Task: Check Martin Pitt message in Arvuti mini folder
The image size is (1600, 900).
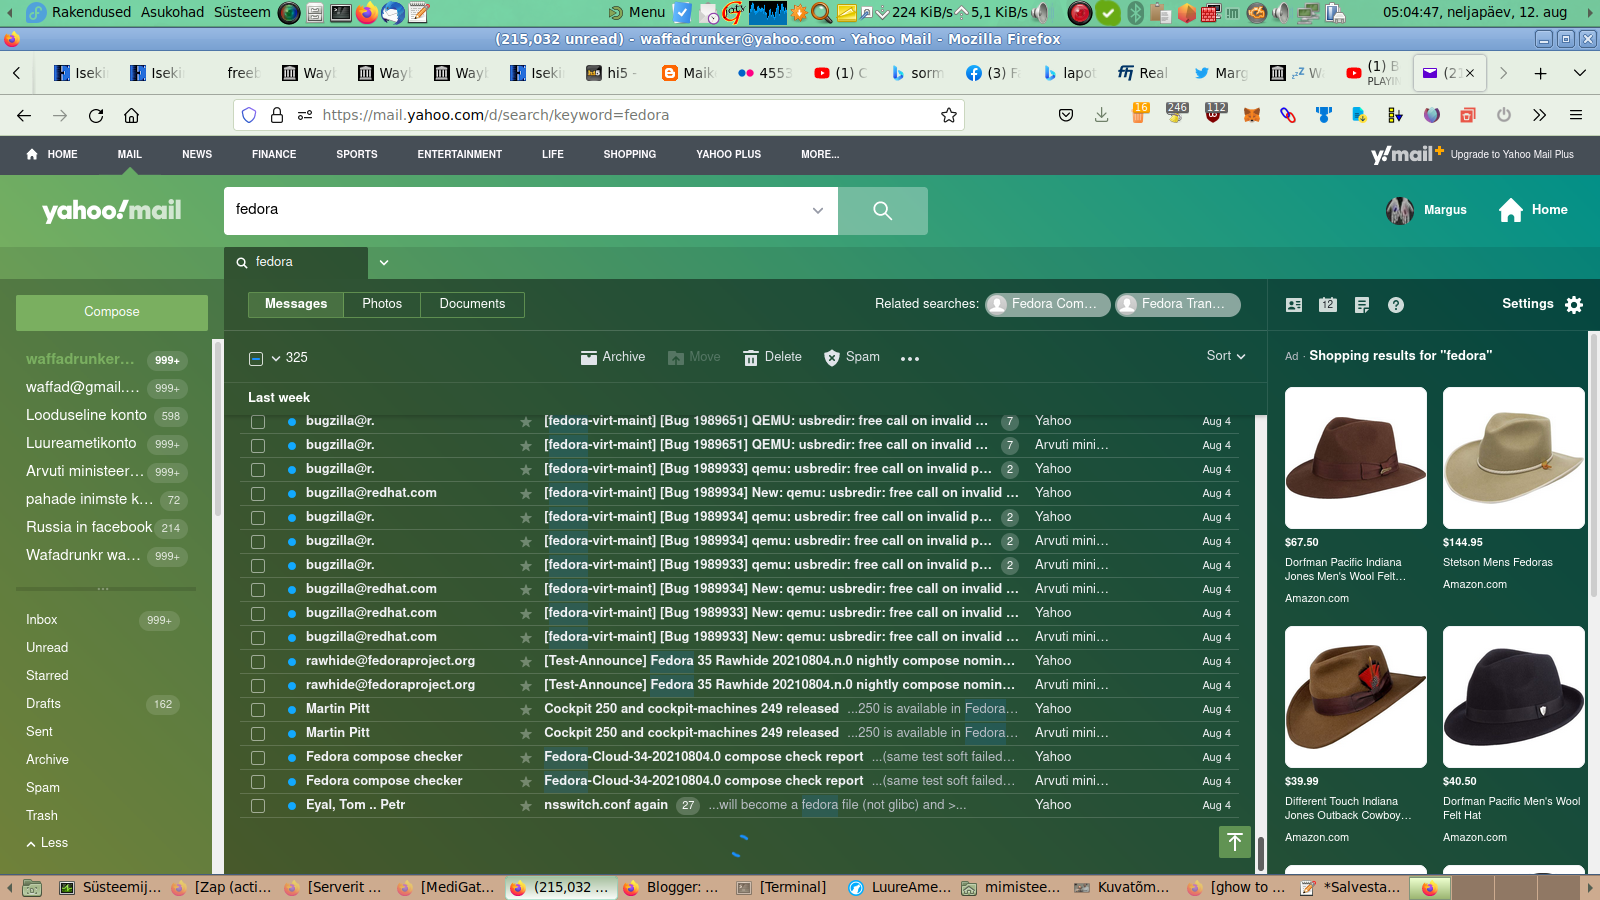Action: click(258, 734)
